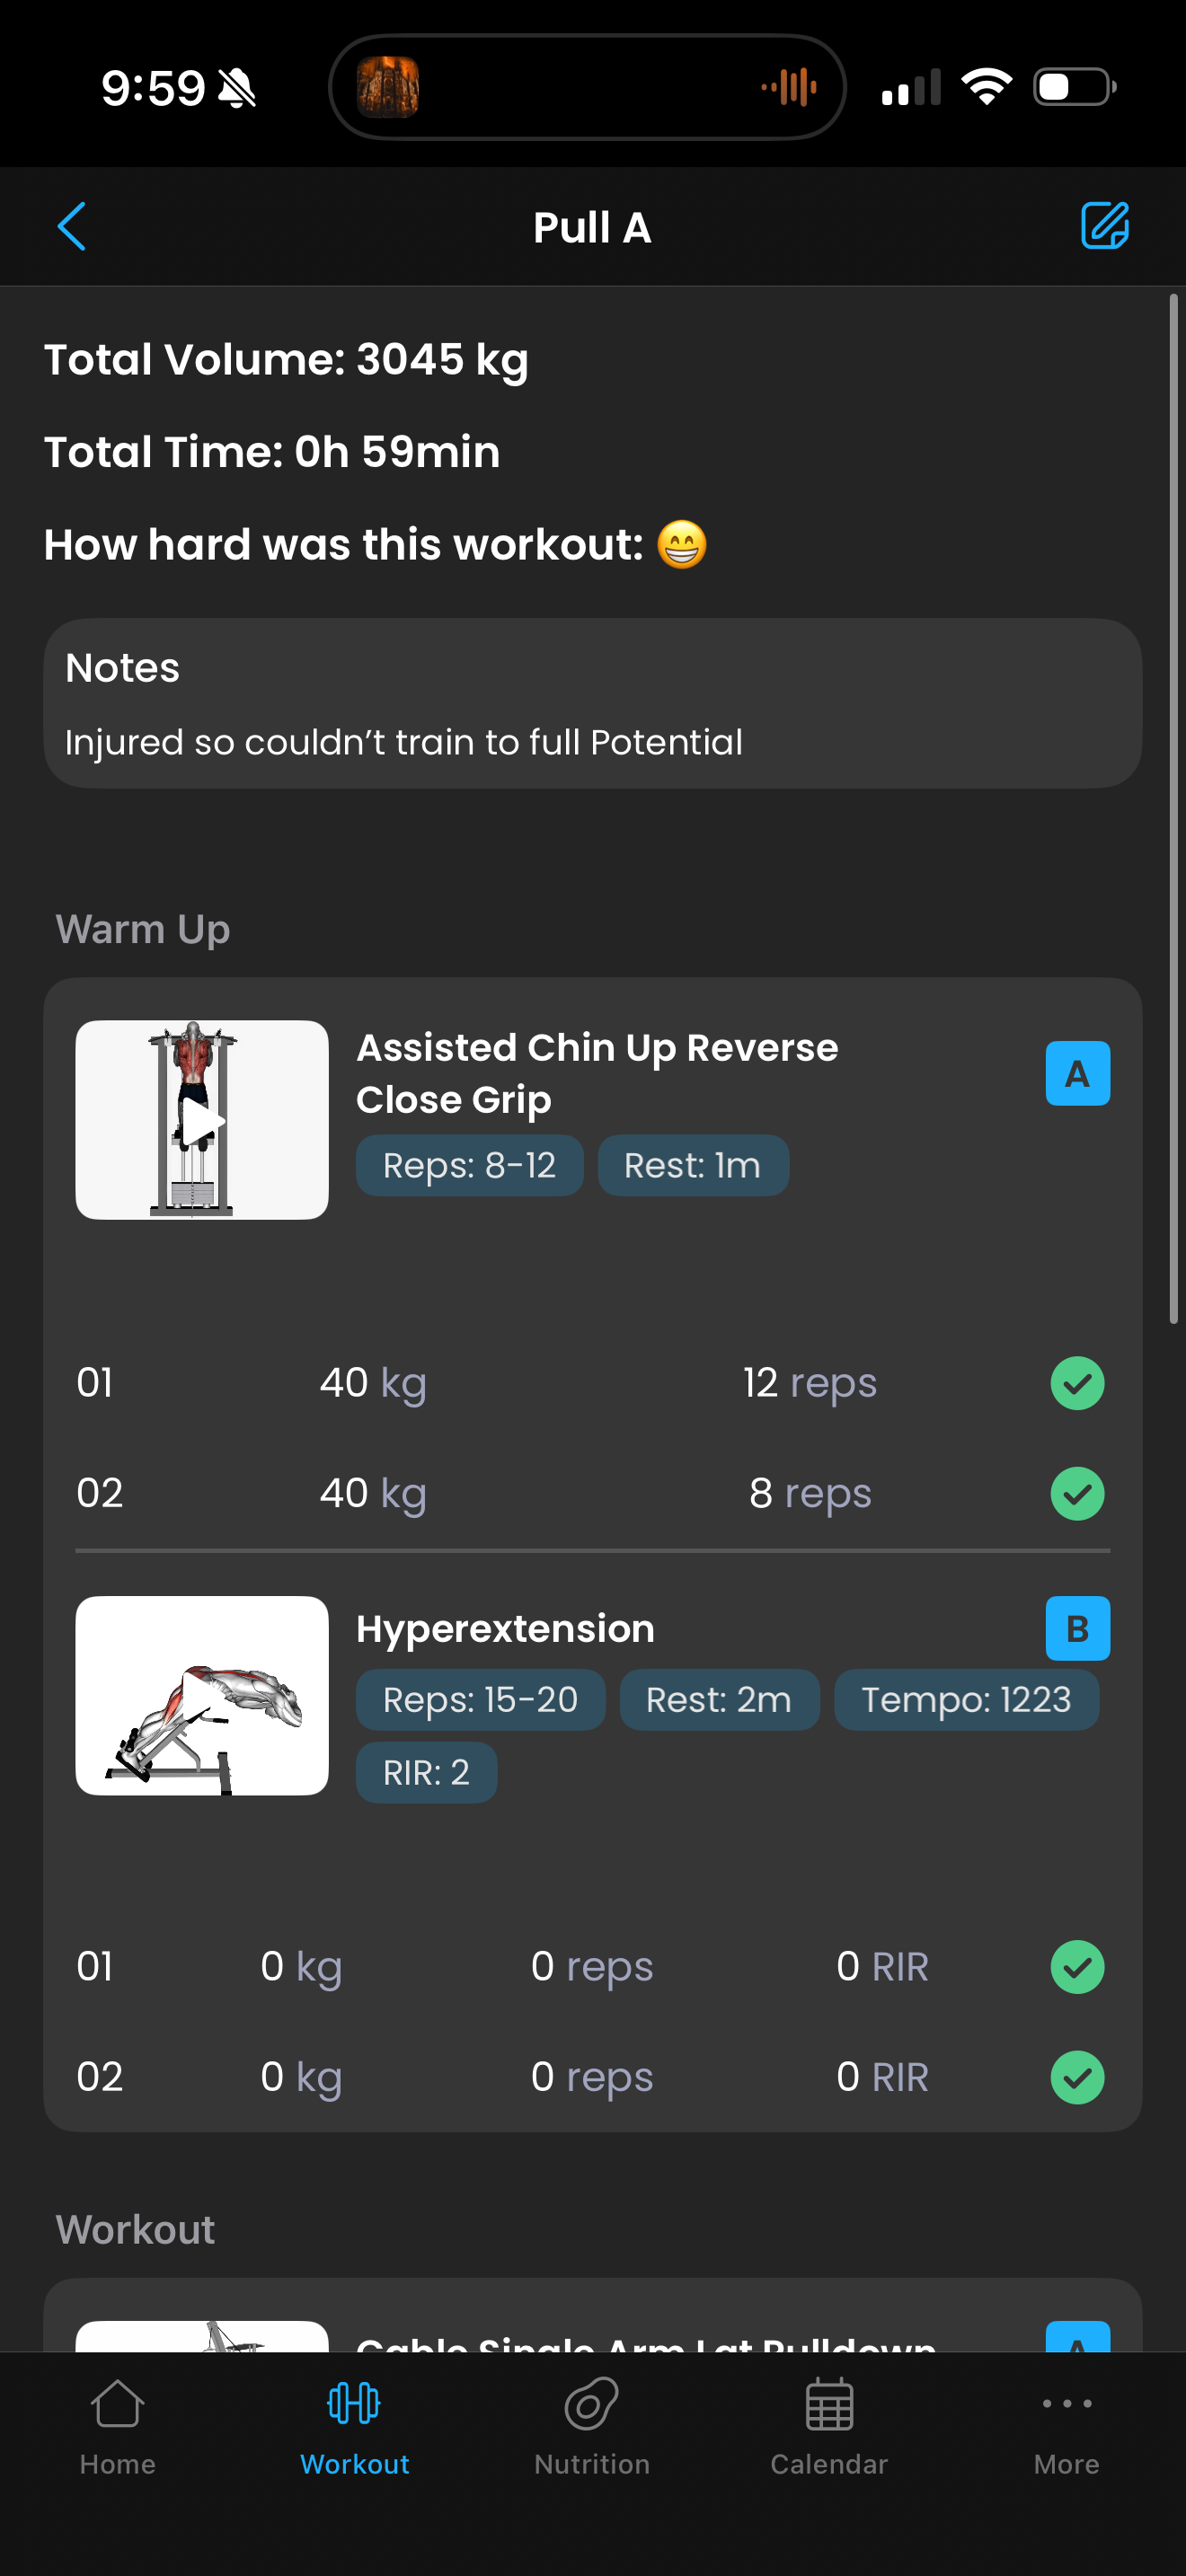The height and width of the screenshot is (2576, 1186).
Task: Tap the Workout dumbbell icon
Action: pyautogui.click(x=354, y=2403)
